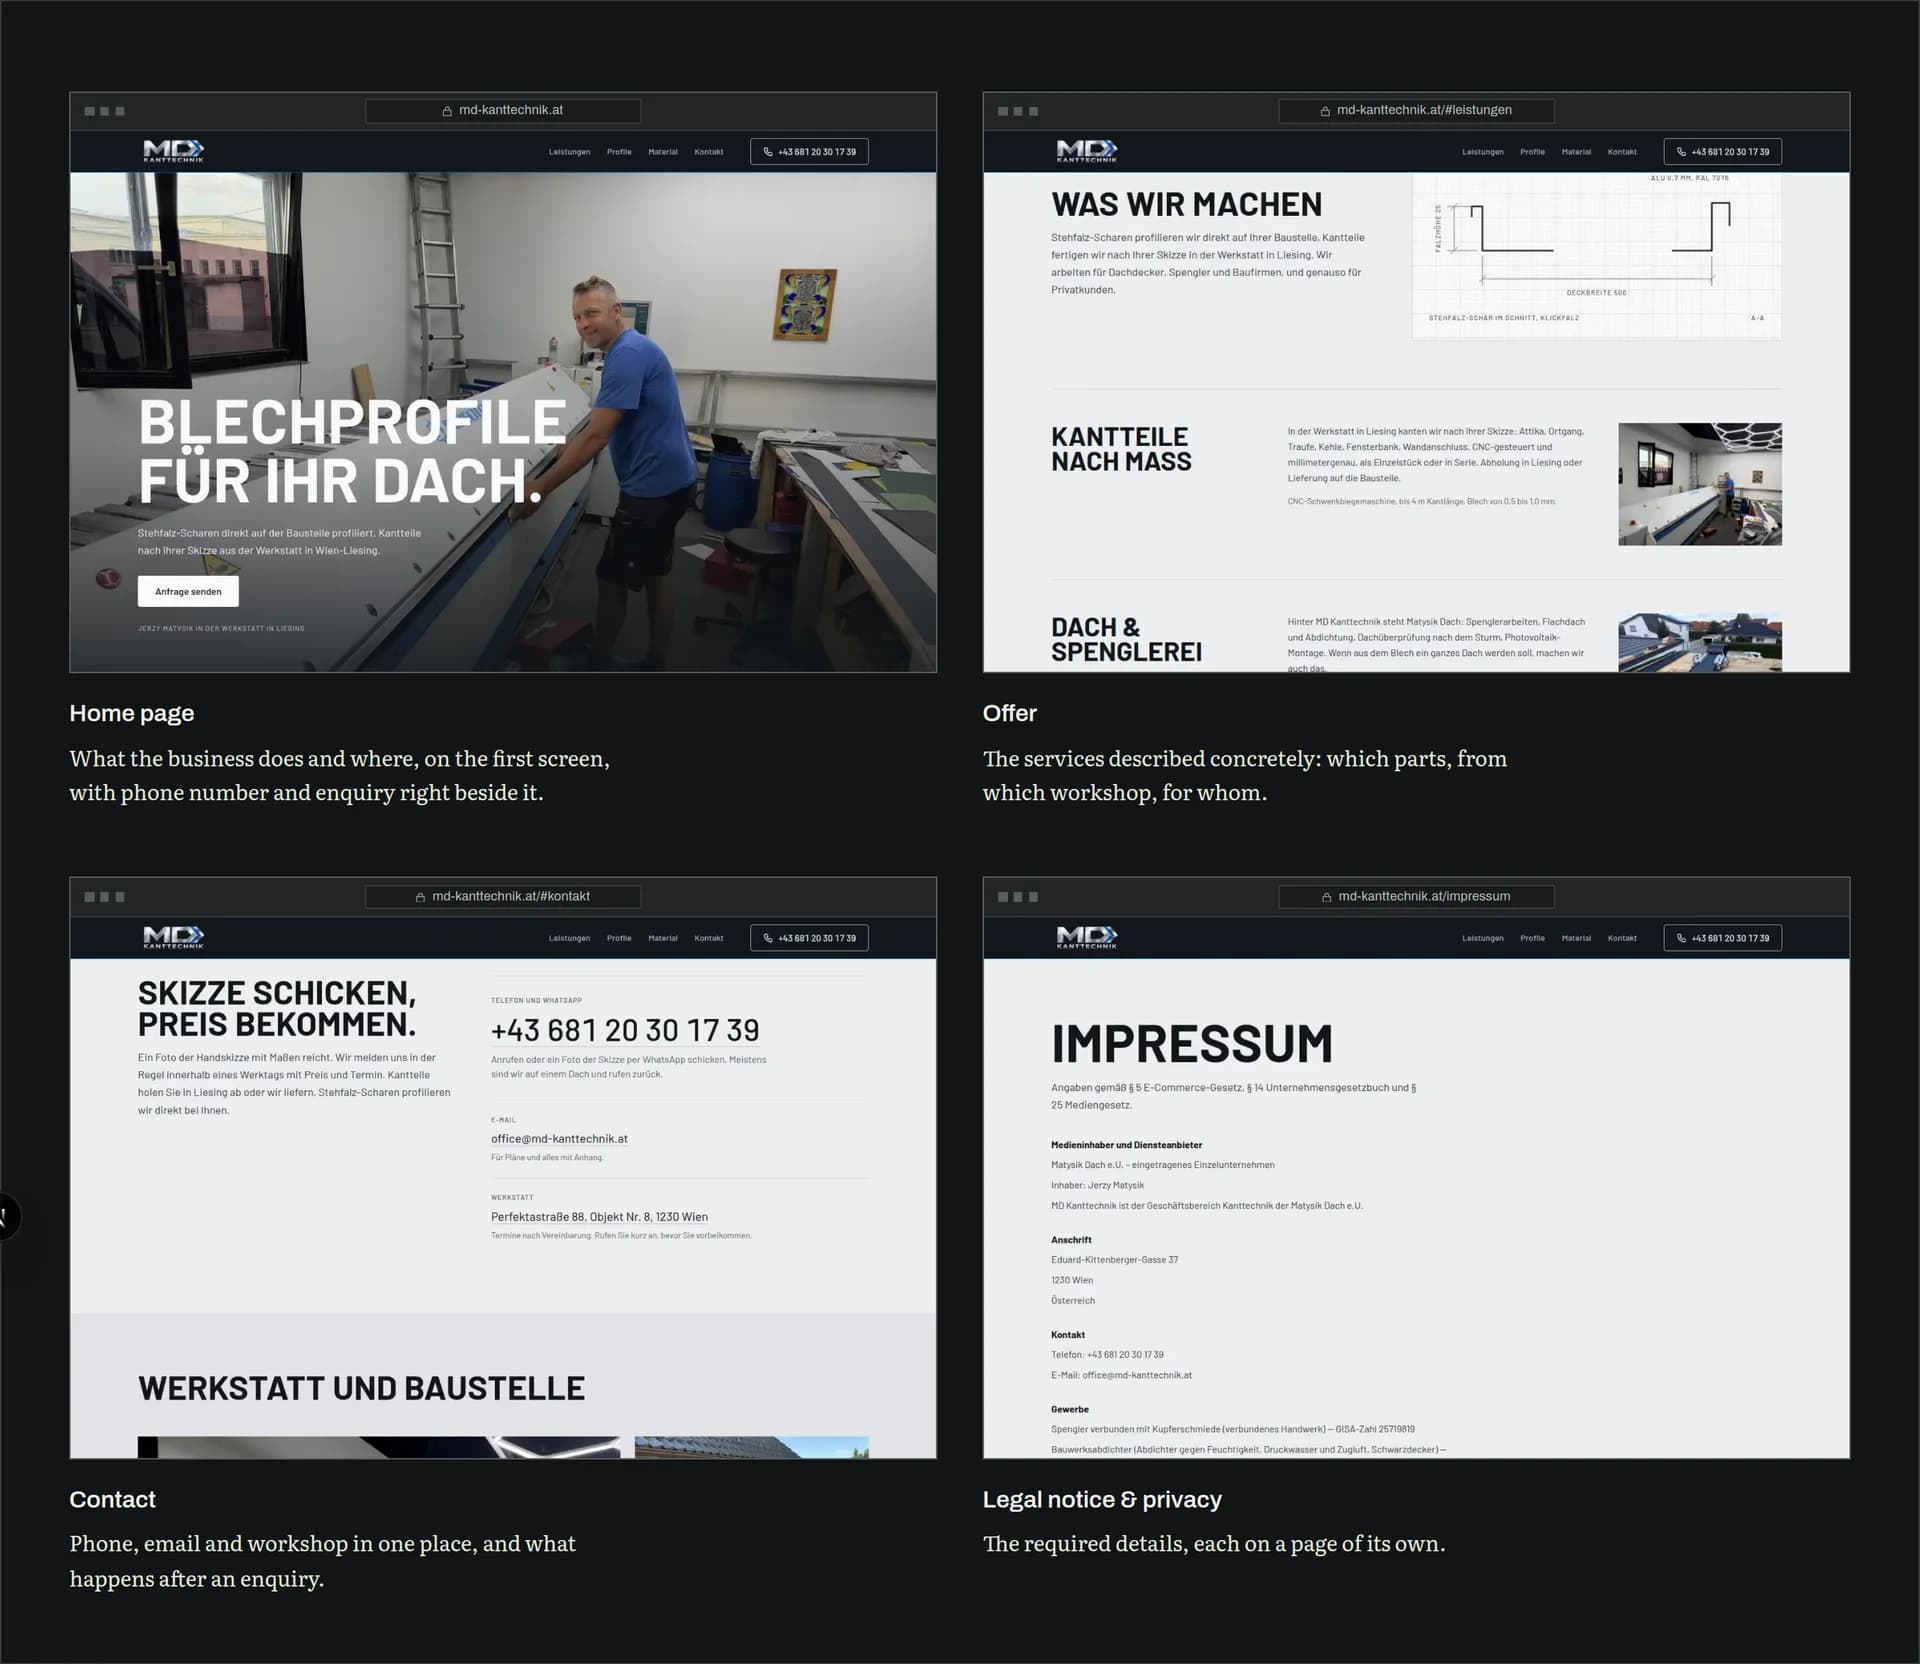This screenshot has width=1920, height=1664.
Task: Click the WAS WIR MACHEN heading
Action: pos(1186,204)
